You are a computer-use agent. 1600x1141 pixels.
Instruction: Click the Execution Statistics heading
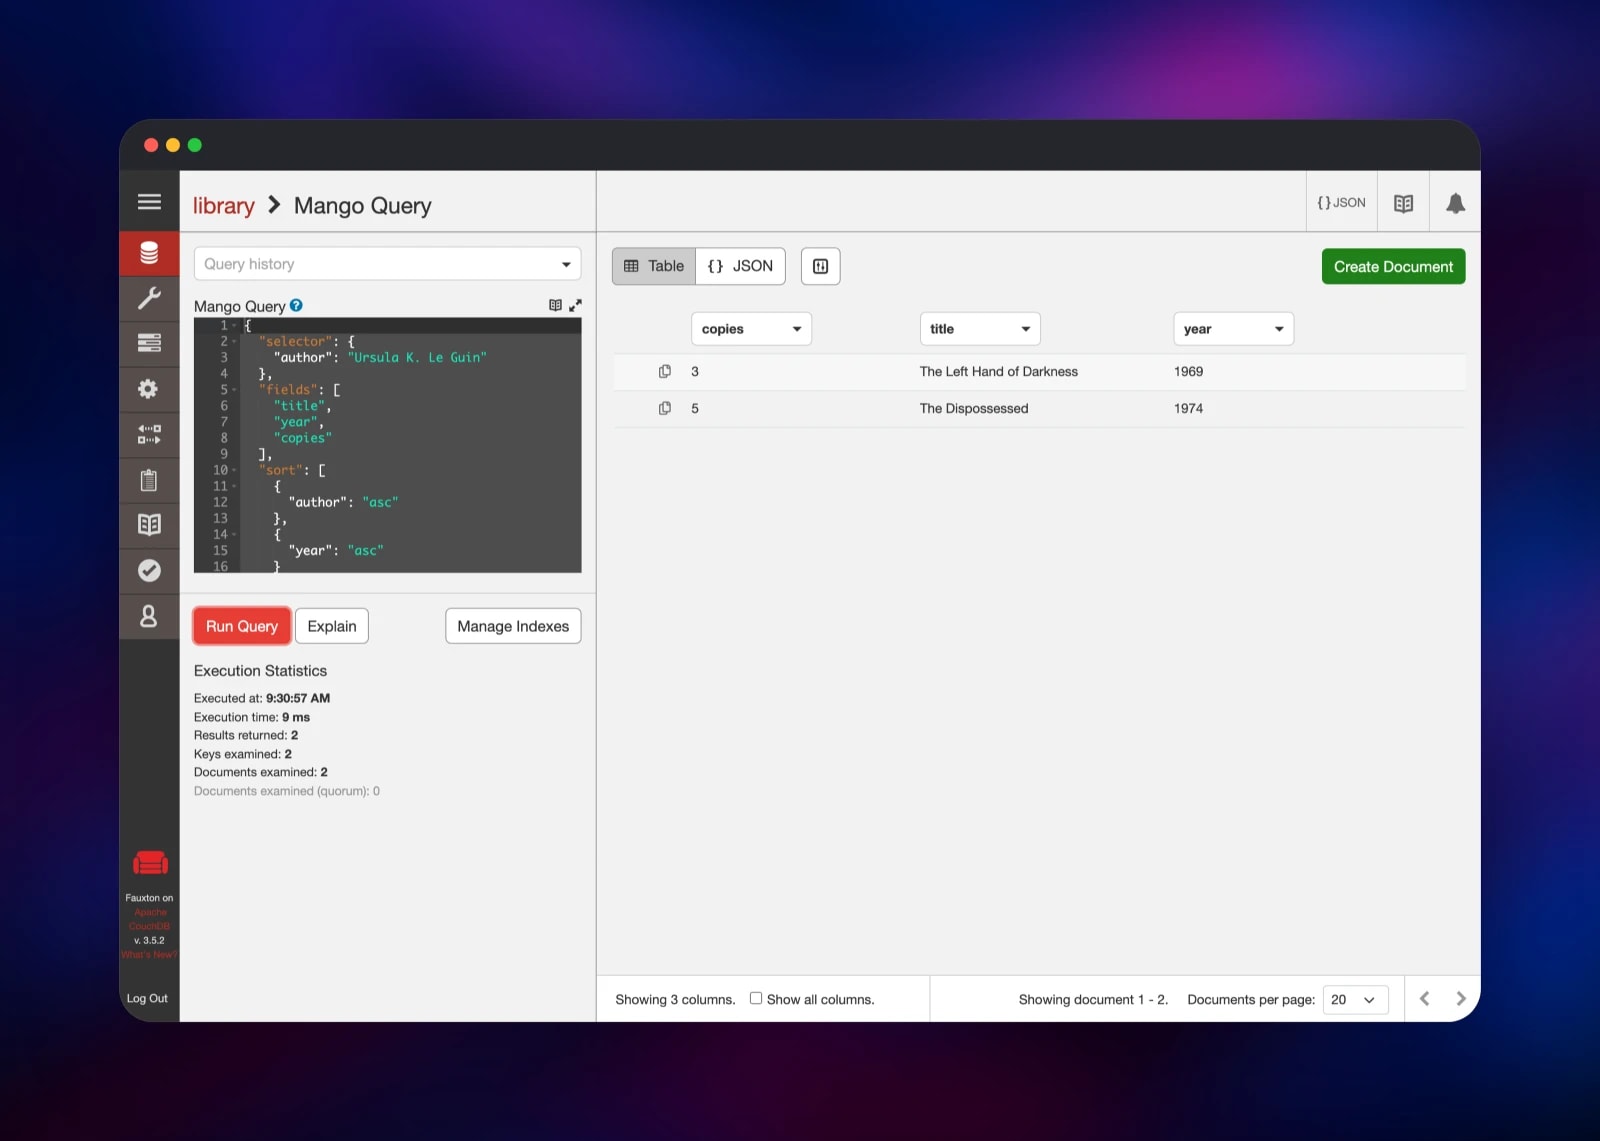[x=260, y=671]
